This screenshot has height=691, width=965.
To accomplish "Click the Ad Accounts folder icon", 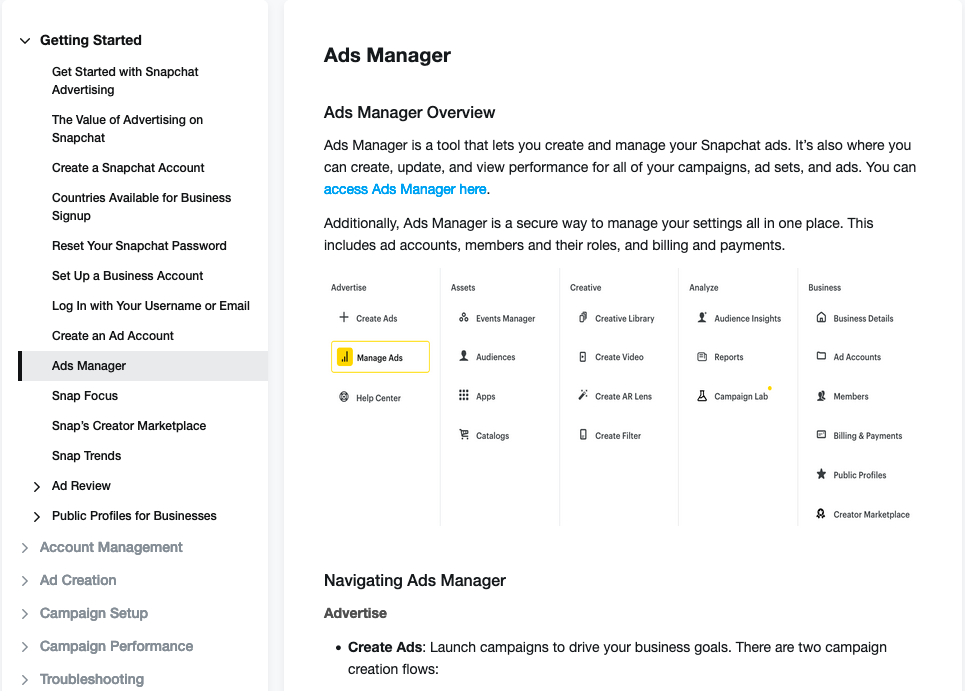I will pos(821,356).
